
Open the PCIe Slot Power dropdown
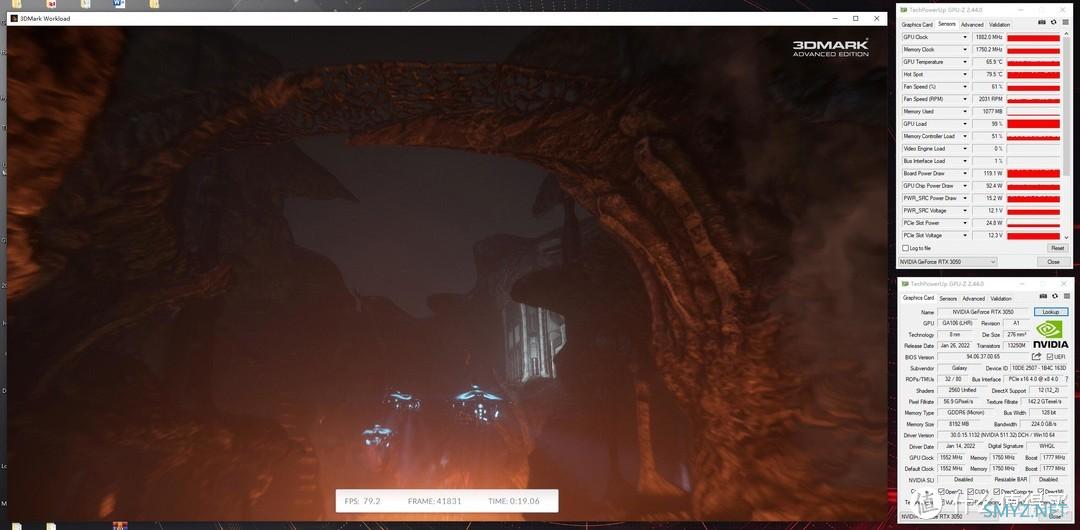tap(965, 223)
